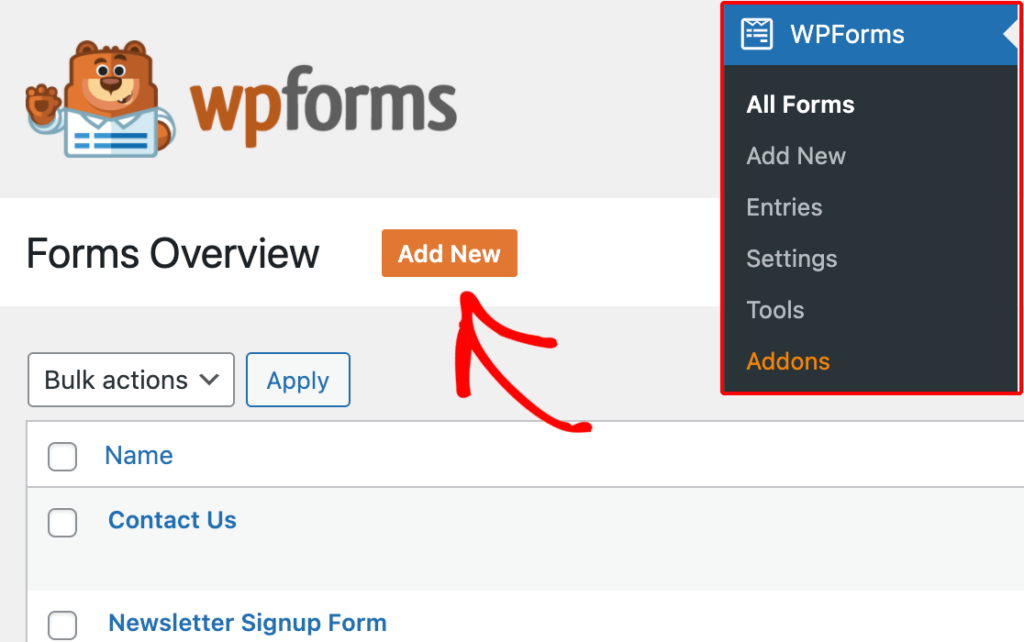This screenshot has height=642, width=1024.
Task: Check the box next to Contact Us
Action: coord(62,521)
